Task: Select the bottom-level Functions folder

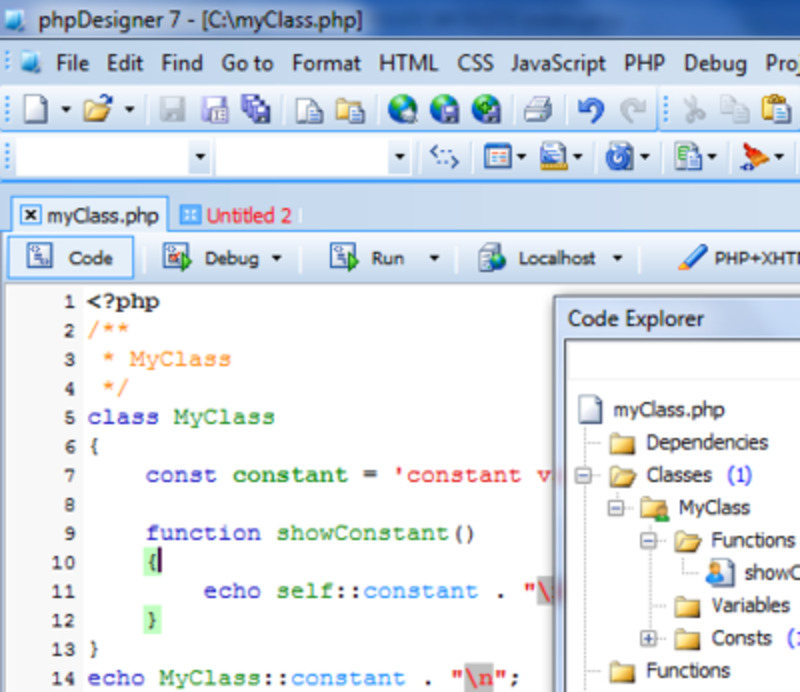Action: [x=688, y=671]
